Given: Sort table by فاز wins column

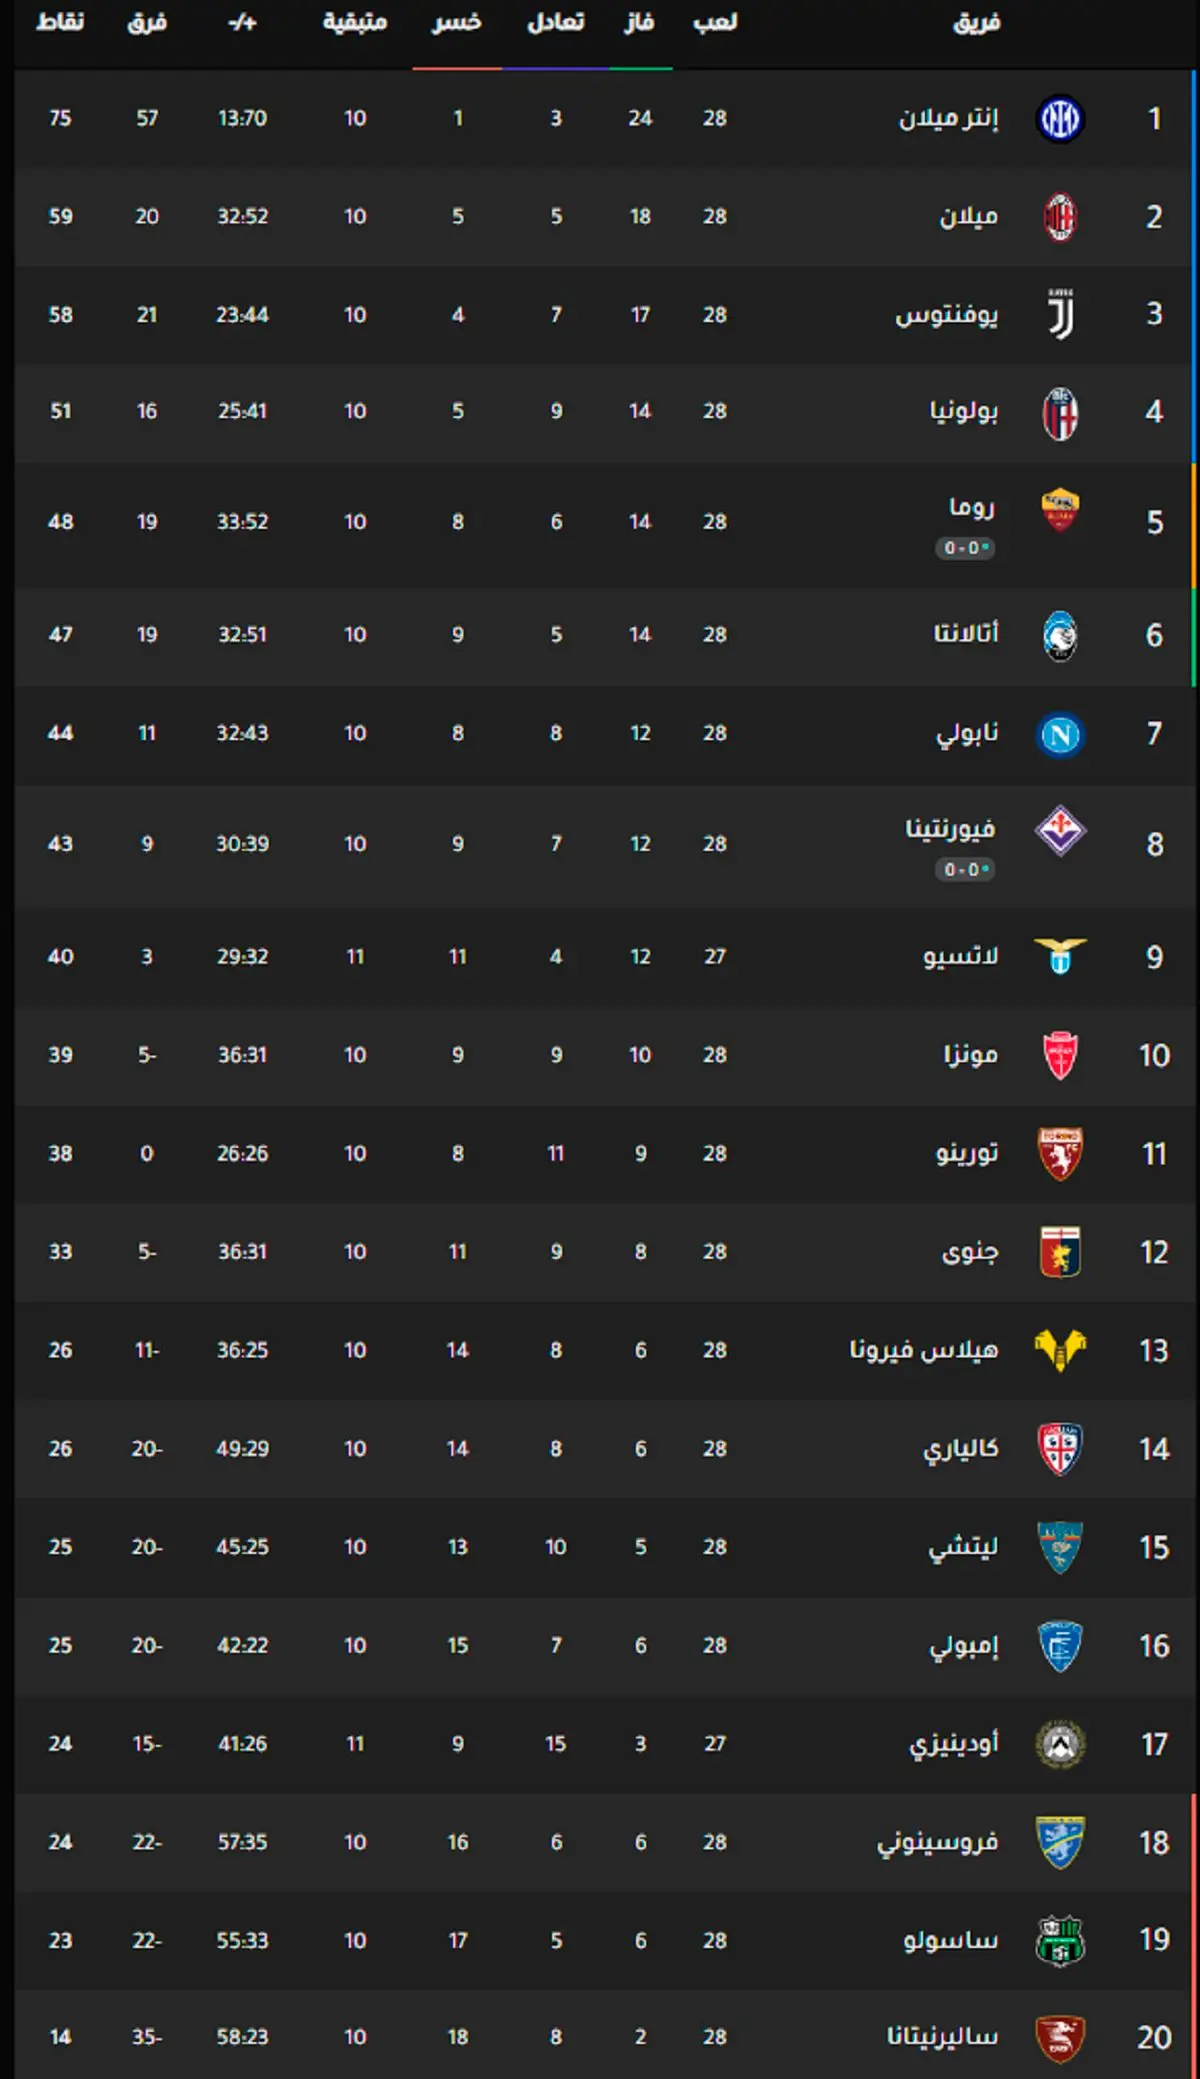Looking at the screenshot, I should tap(640, 22).
